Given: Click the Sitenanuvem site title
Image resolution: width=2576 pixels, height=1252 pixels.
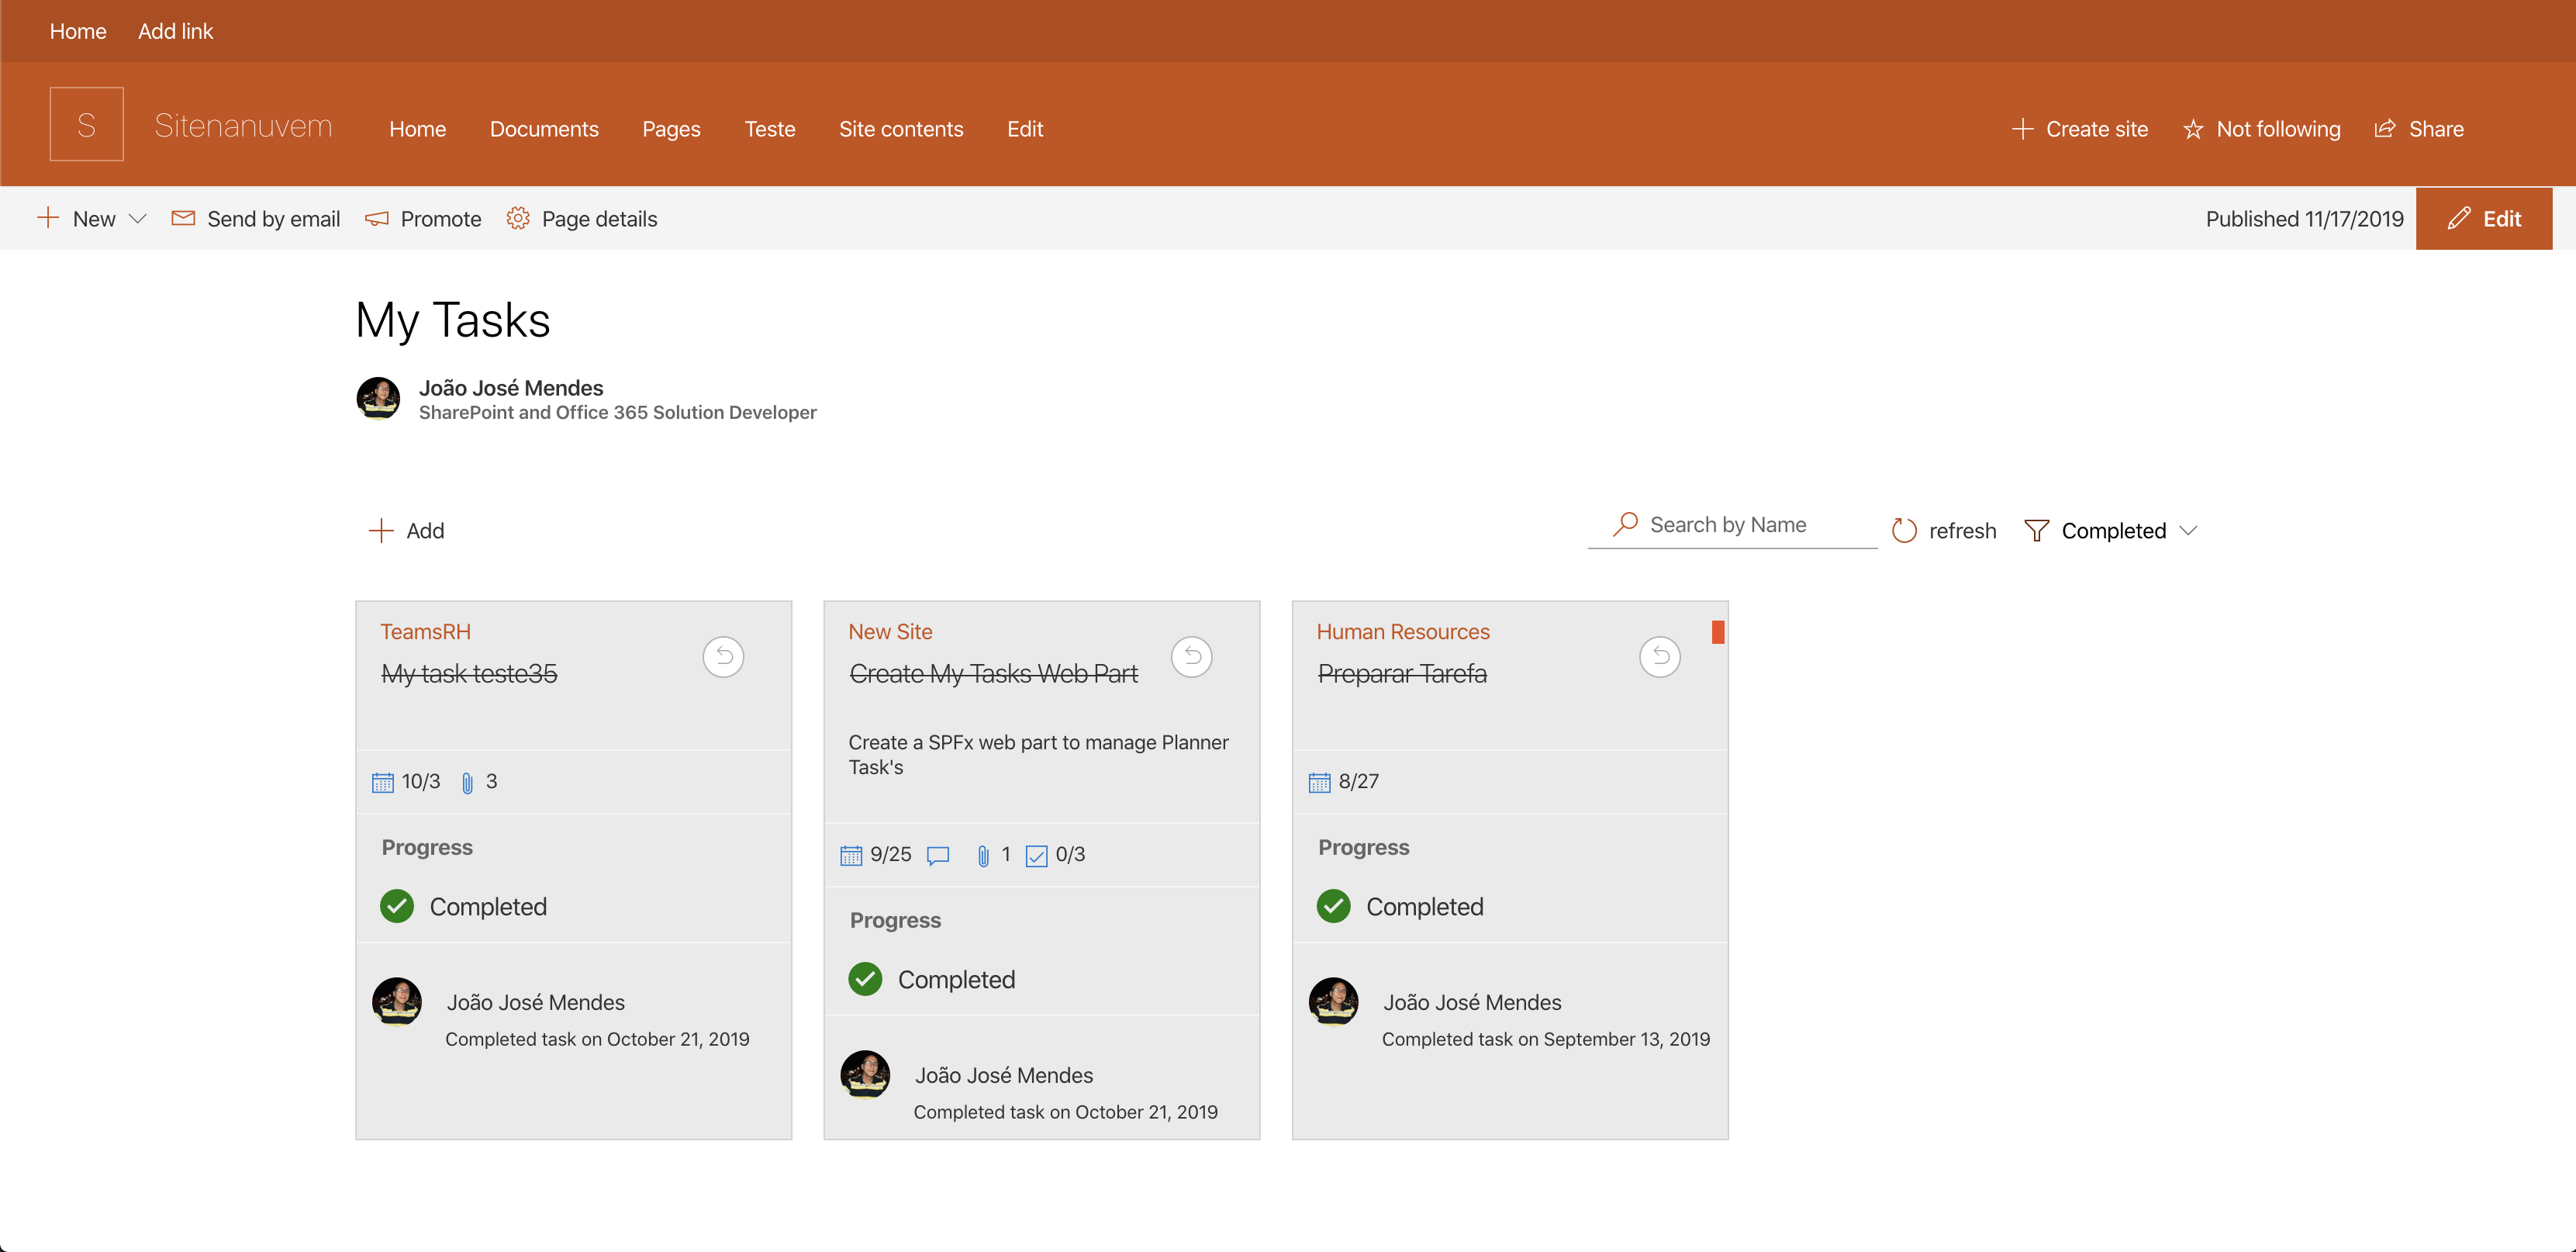Looking at the screenshot, I should 243,126.
